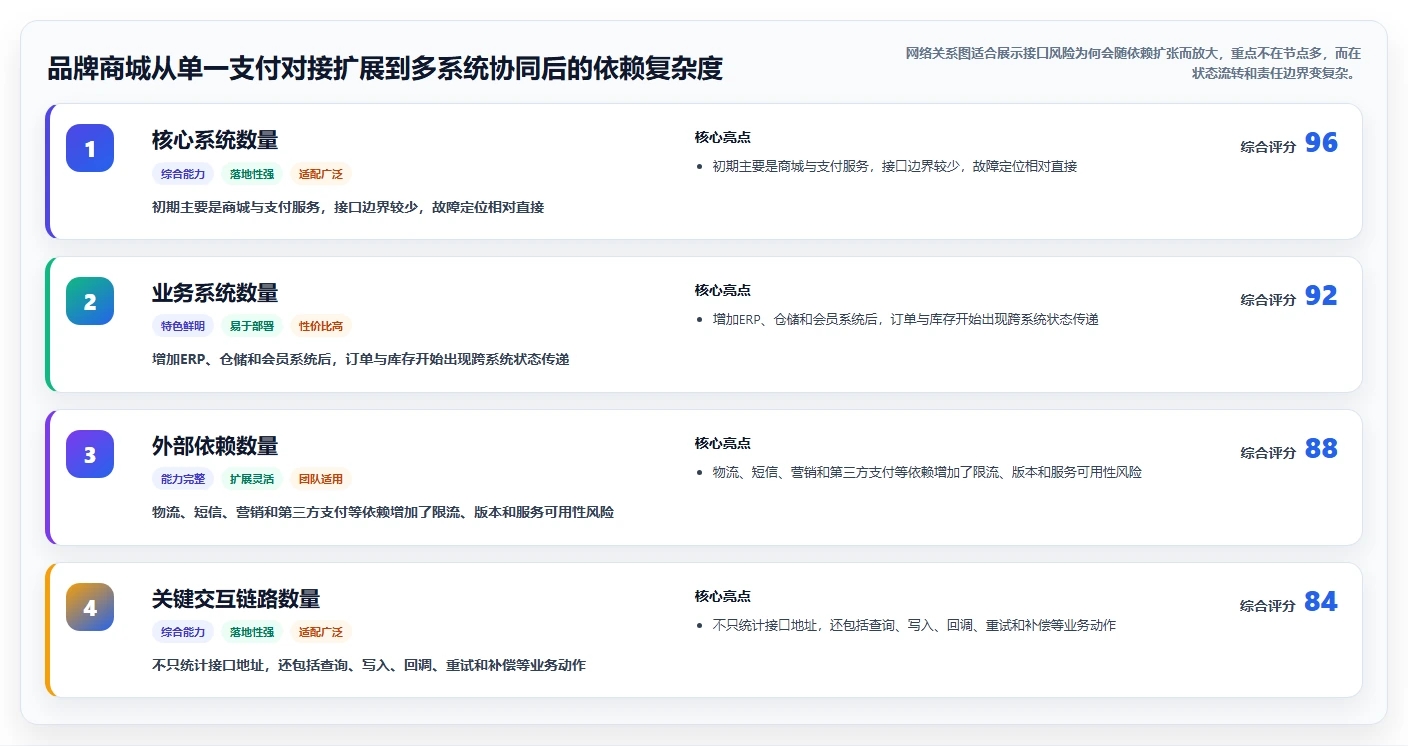Click the score value 88
The width and height of the screenshot is (1408, 746).
tap(1321, 449)
